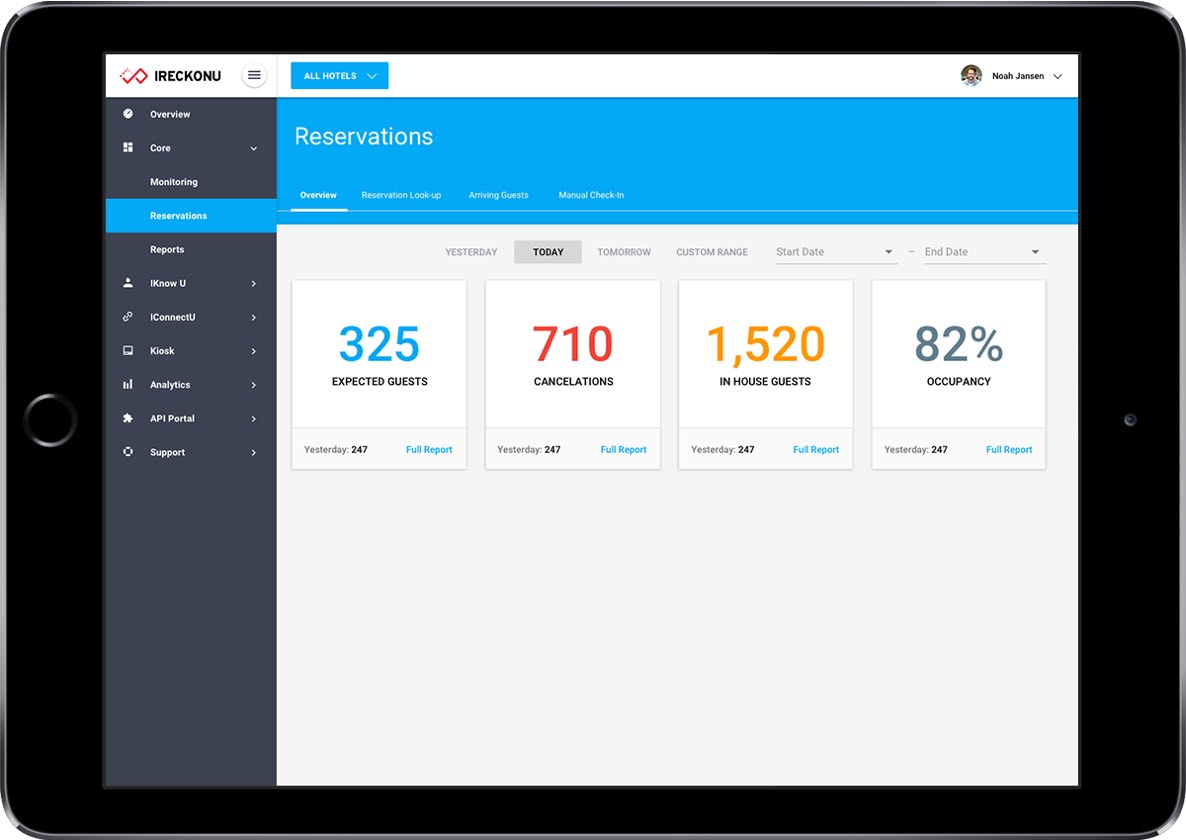This screenshot has width=1186, height=840.
Task: Click the Overview gauge icon in sidebar
Action: coord(128,114)
